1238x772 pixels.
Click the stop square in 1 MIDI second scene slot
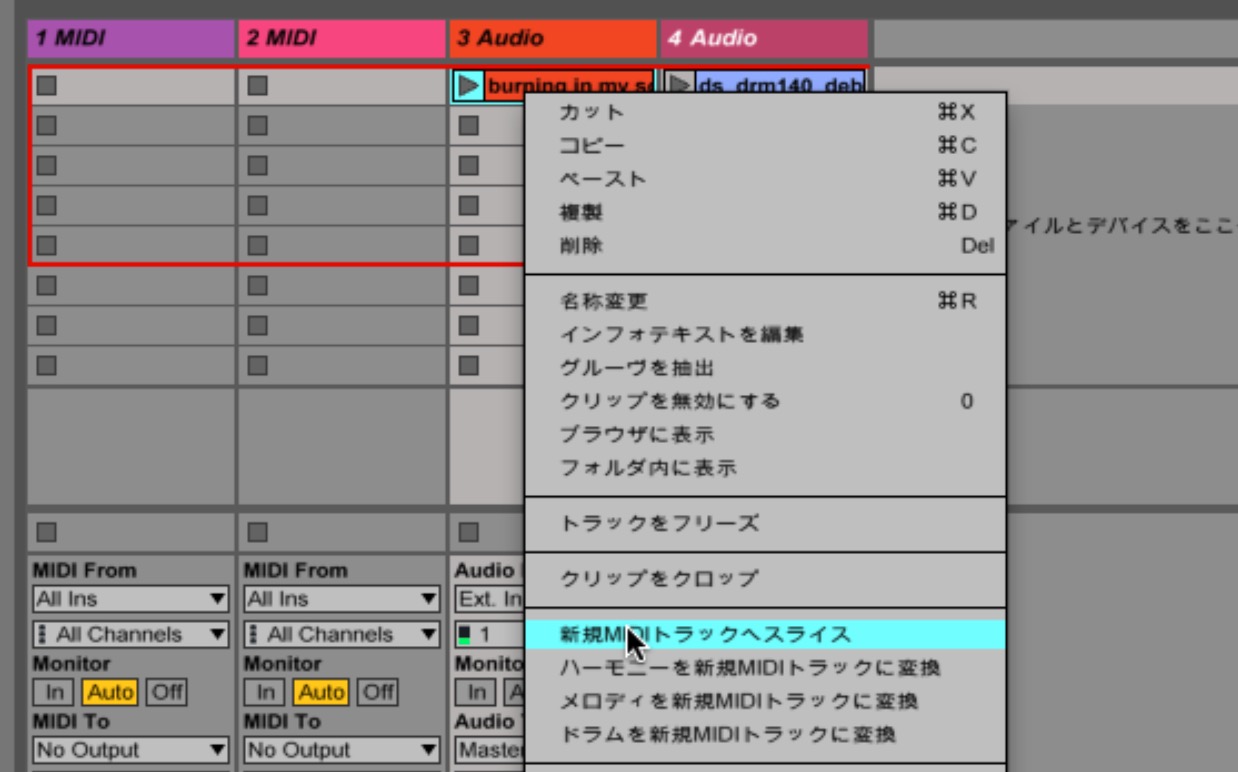pyautogui.click(x=46, y=126)
